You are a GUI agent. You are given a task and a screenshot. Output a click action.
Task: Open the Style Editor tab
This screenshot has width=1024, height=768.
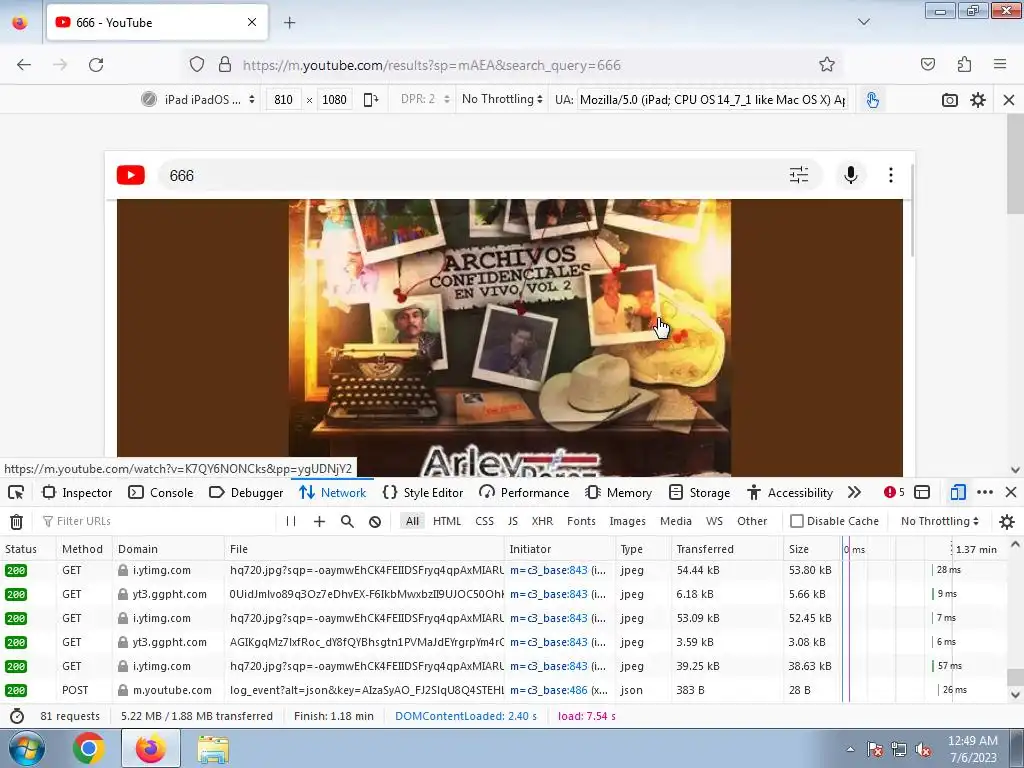click(423, 492)
